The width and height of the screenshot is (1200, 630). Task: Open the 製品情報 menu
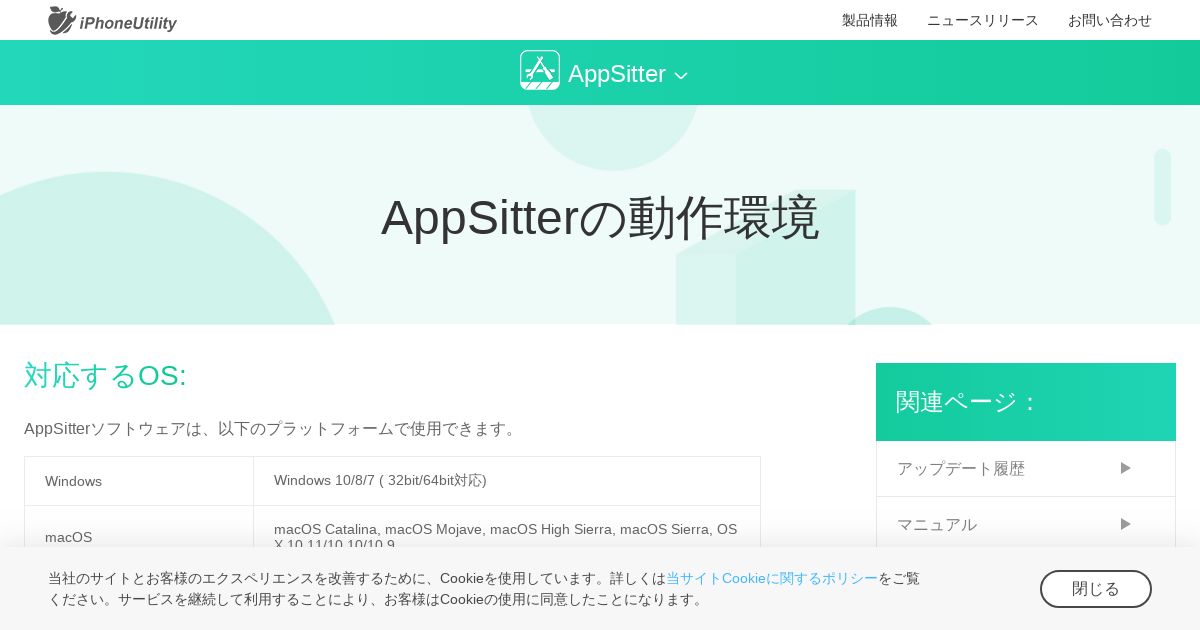click(870, 20)
